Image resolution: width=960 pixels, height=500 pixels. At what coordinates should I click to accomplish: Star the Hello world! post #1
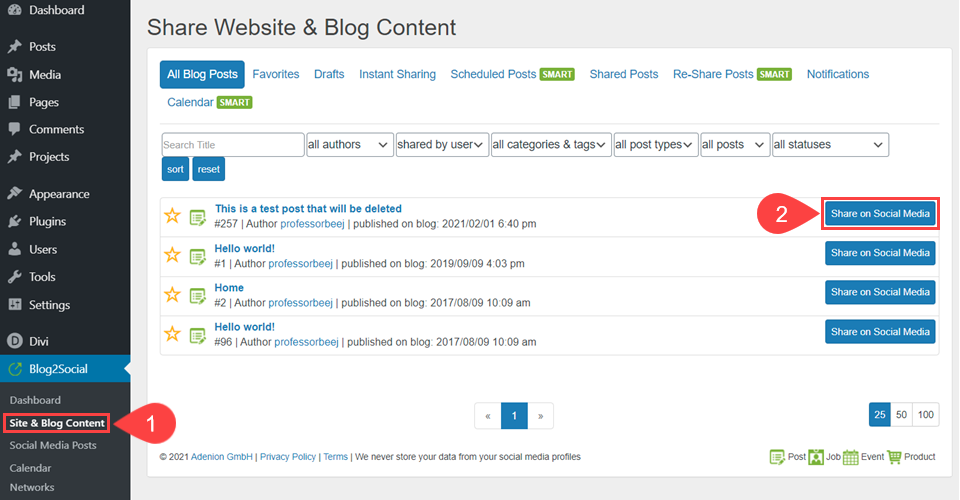(x=173, y=255)
